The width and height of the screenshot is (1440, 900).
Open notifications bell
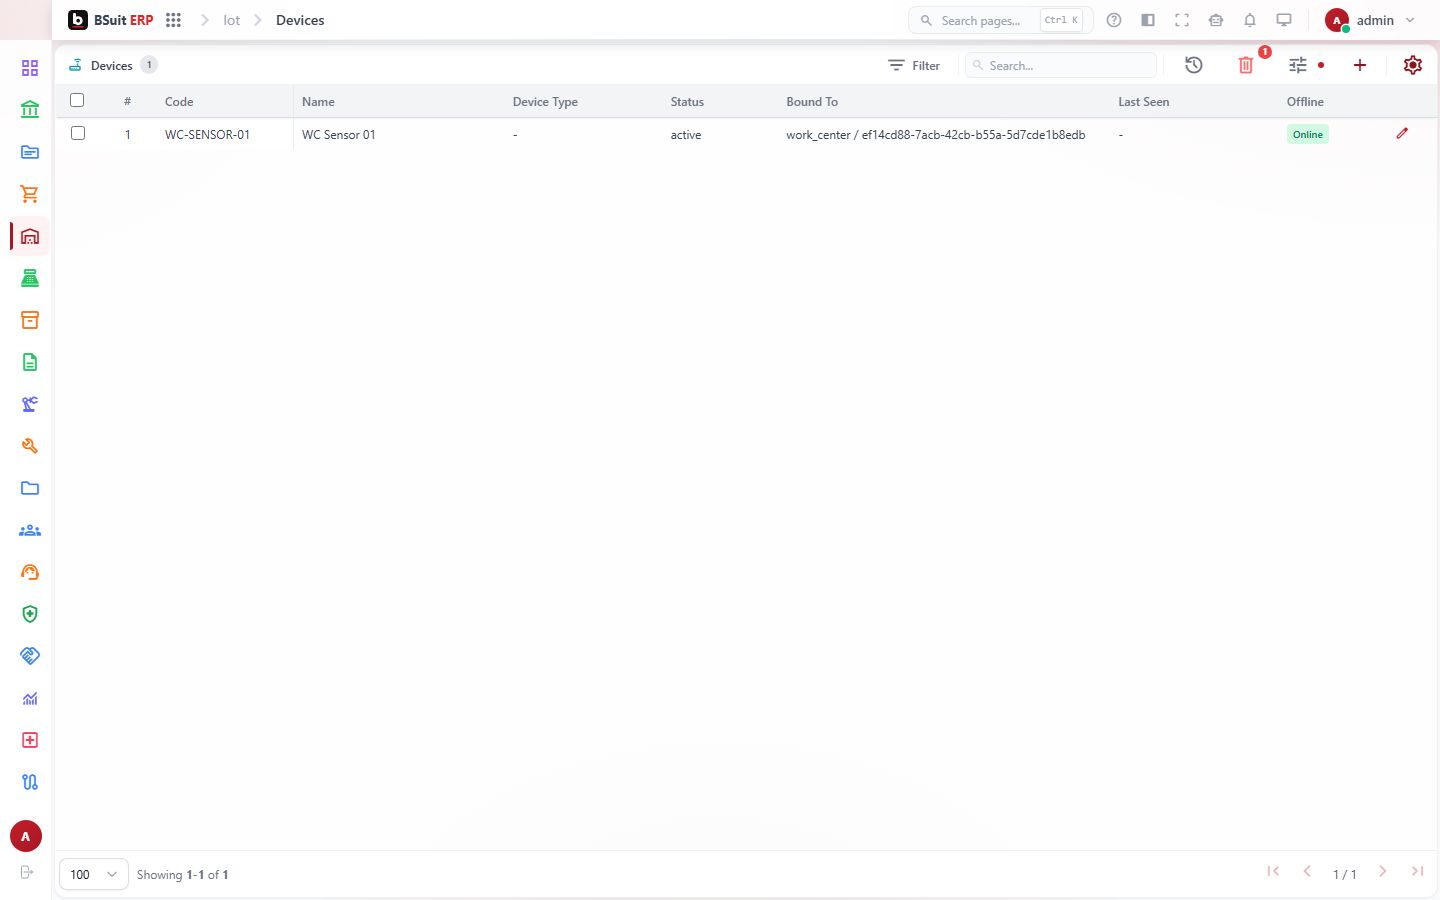click(1250, 20)
